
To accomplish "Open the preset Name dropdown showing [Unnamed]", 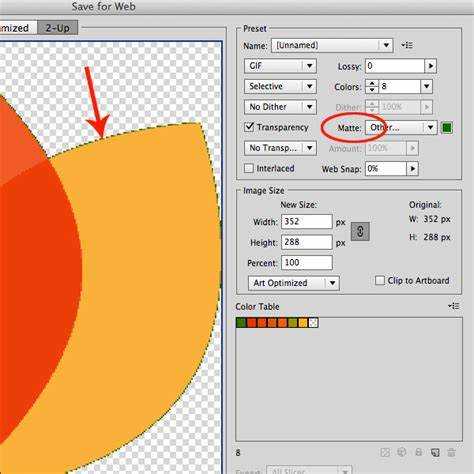I will point(332,45).
